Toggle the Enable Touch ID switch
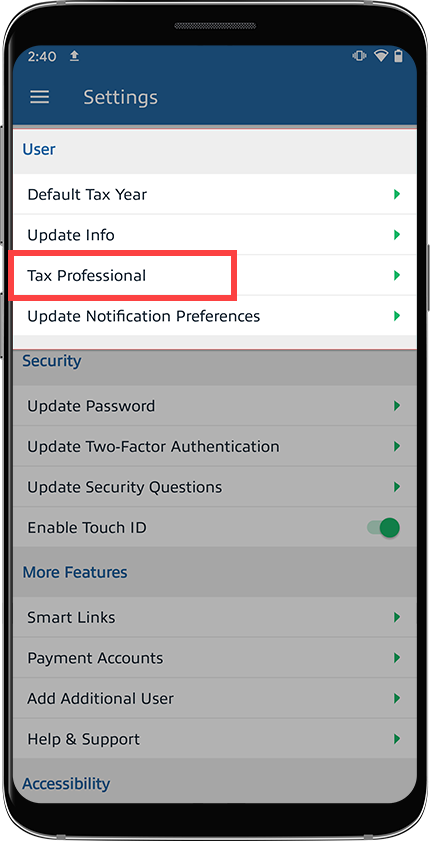The image size is (430, 841). pyautogui.click(x=384, y=527)
